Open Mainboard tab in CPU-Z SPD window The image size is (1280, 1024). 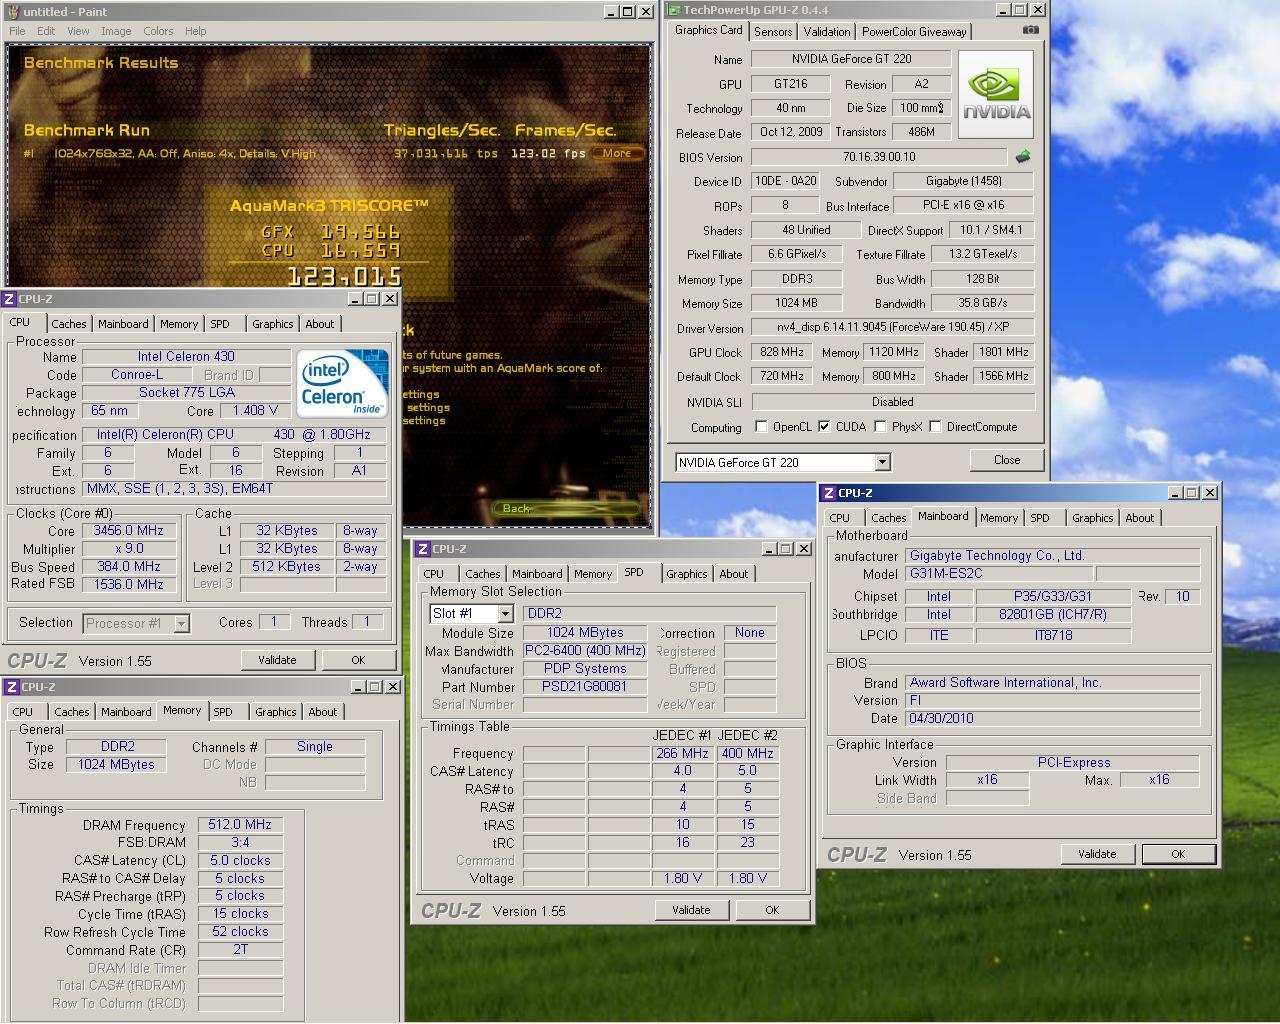pos(537,574)
